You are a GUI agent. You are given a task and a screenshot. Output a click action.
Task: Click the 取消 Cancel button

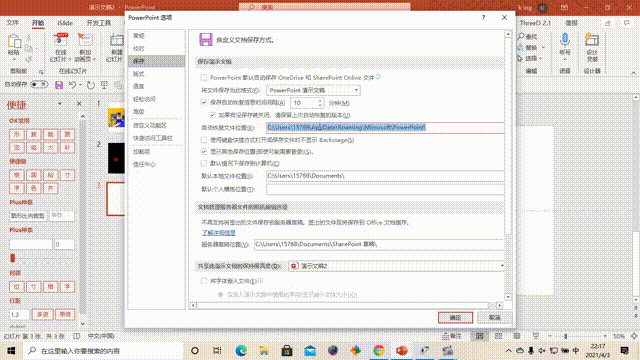click(494, 318)
